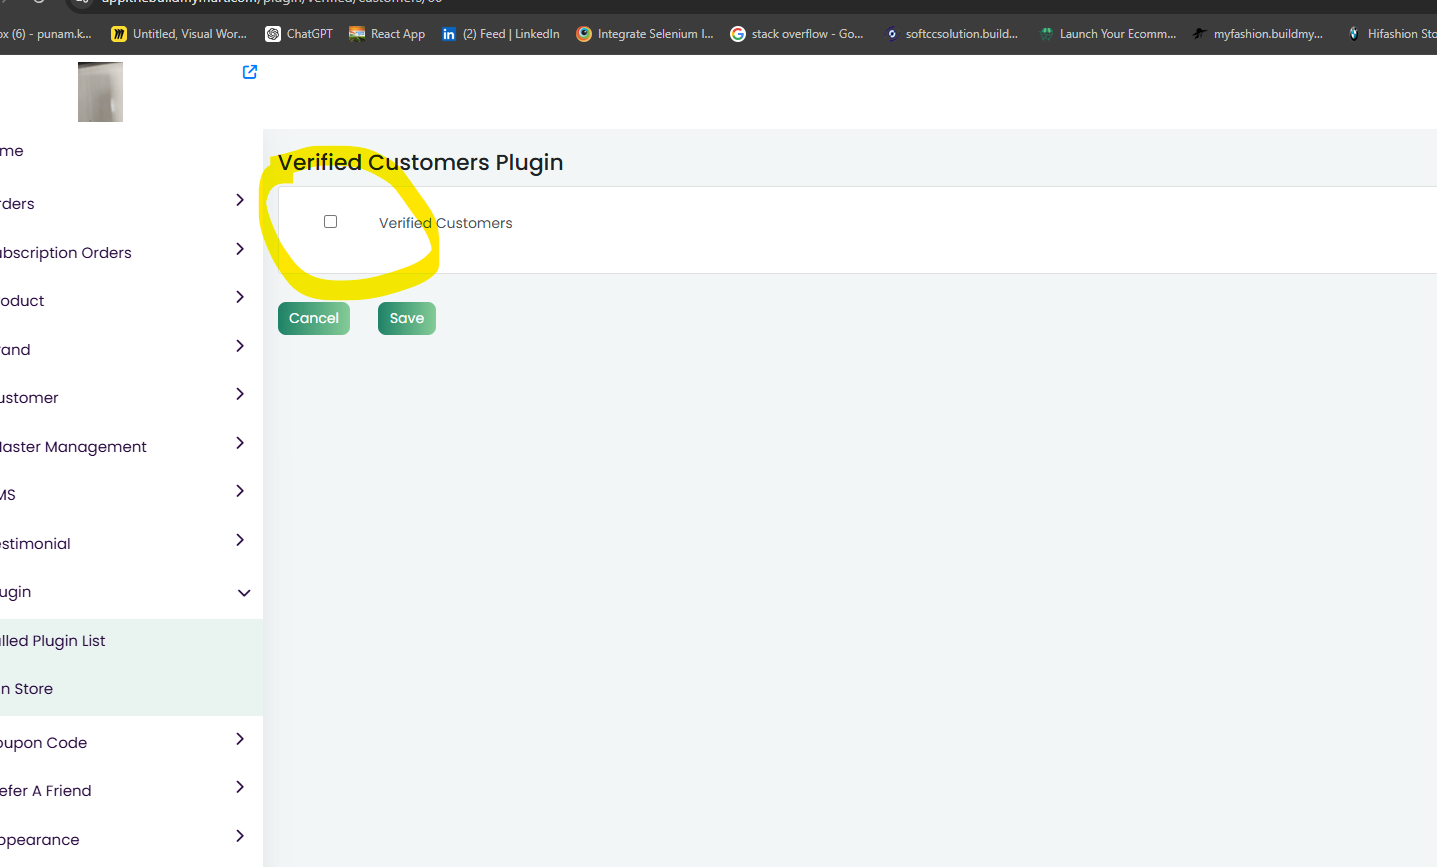The width and height of the screenshot is (1437, 867).
Task: Open myfashion.buildmy bookmark
Action: pos(1258,34)
